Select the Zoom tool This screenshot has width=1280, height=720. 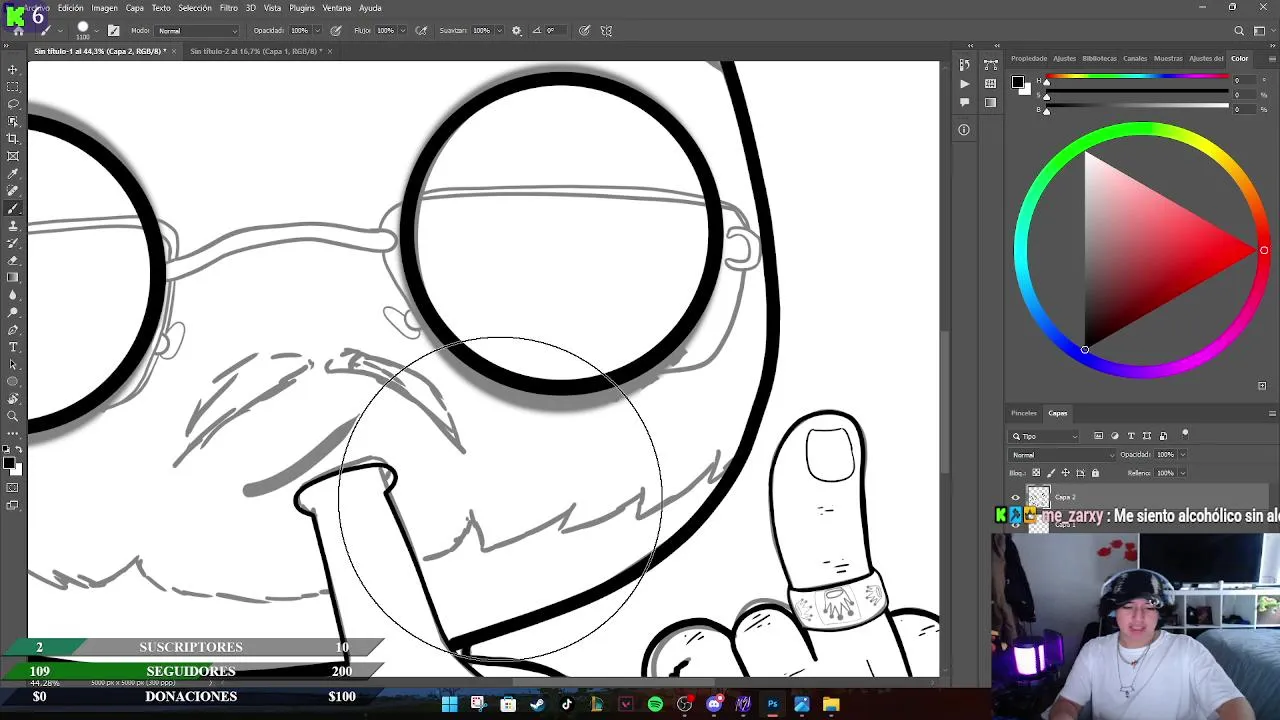pyautogui.click(x=13, y=416)
